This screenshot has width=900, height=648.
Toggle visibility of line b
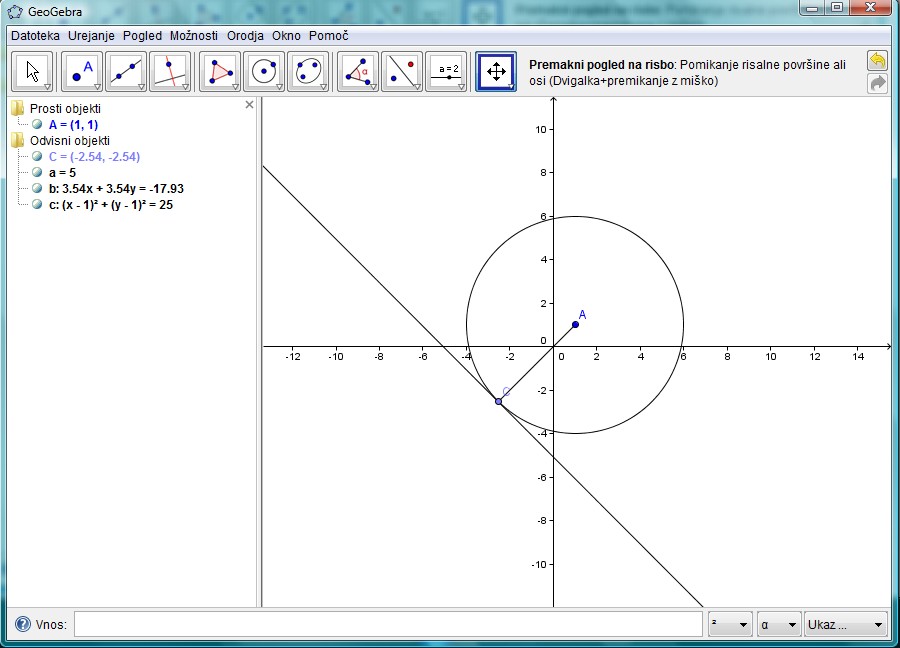coord(37,188)
